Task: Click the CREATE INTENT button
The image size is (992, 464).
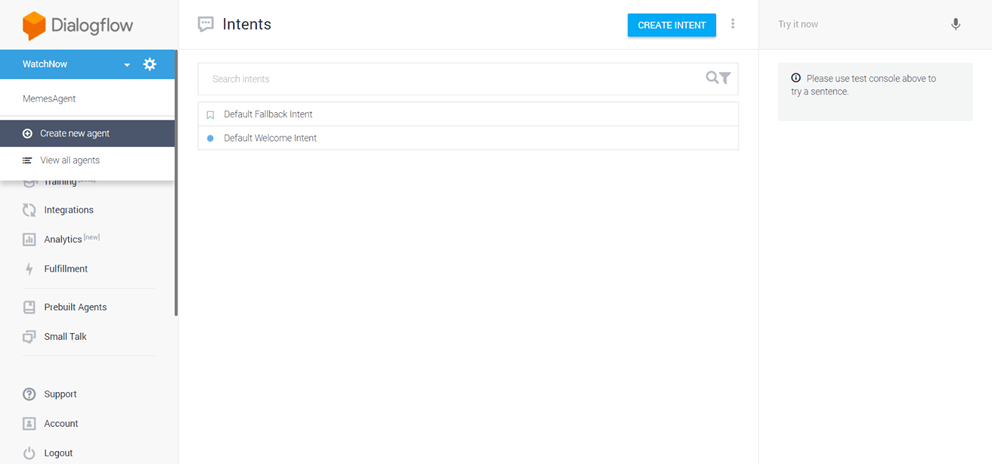Action: pos(671,25)
